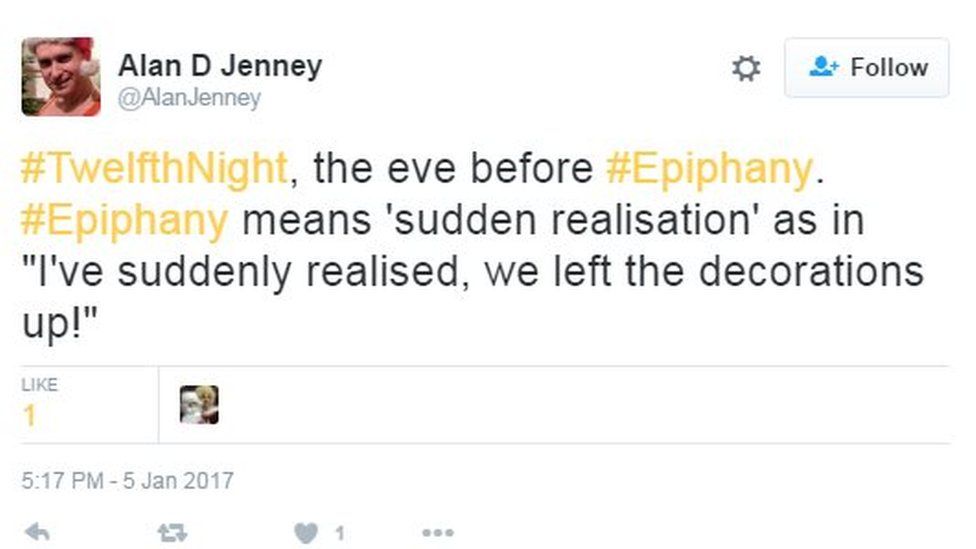Click the person-plus icon in Follow button

pos(824,68)
